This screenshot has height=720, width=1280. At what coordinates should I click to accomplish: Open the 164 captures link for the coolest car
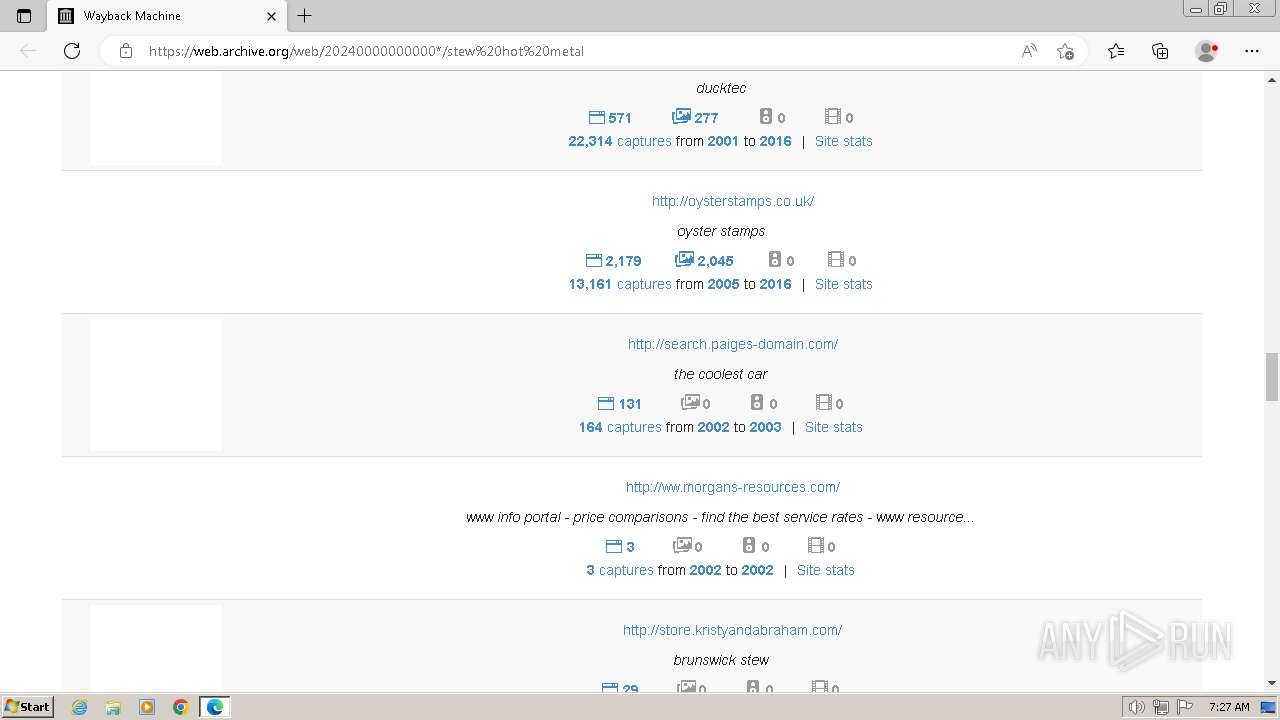coord(620,427)
